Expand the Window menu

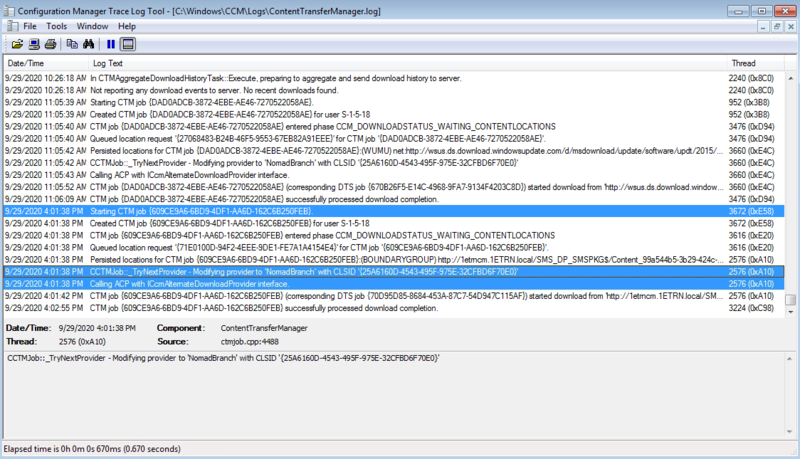(x=93, y=25)
